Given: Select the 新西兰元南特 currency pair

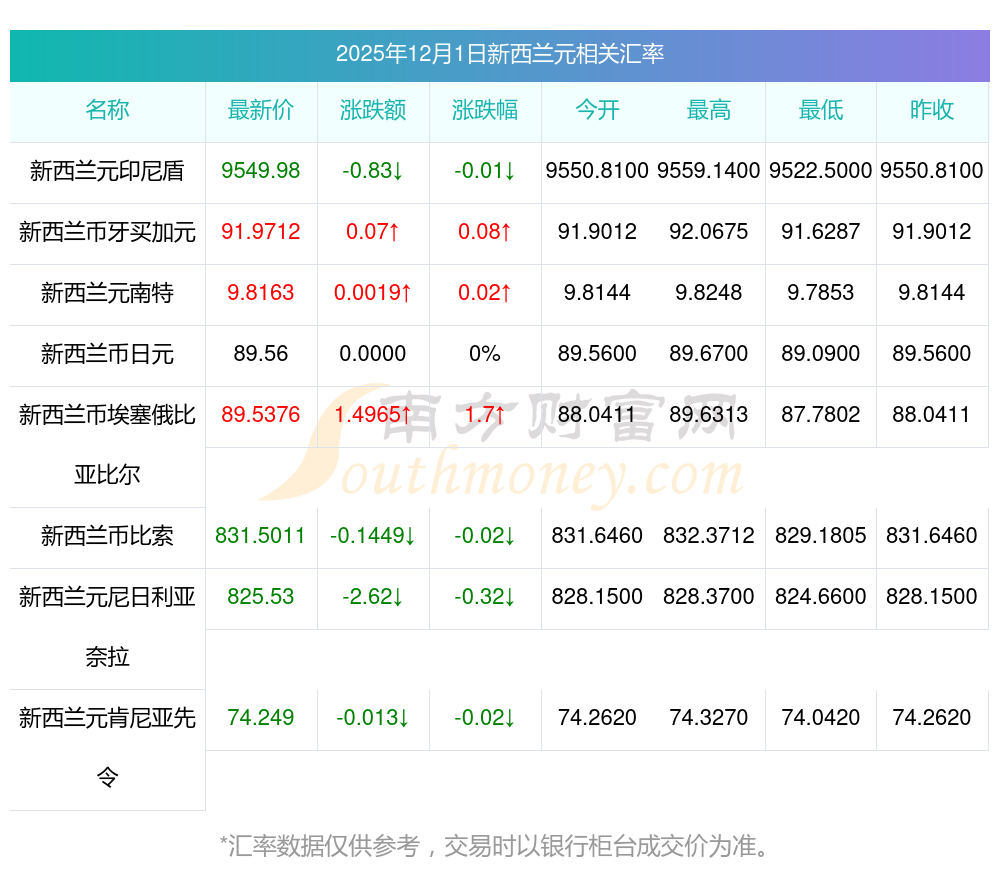Looking at the screenshot, I should 107,293.
